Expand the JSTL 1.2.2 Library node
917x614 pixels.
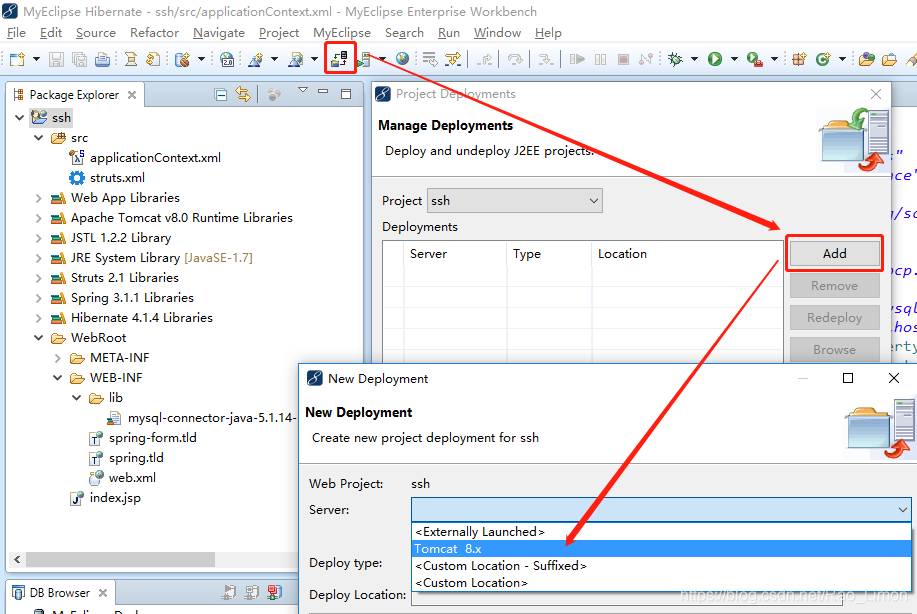click(x=39, y=238)
